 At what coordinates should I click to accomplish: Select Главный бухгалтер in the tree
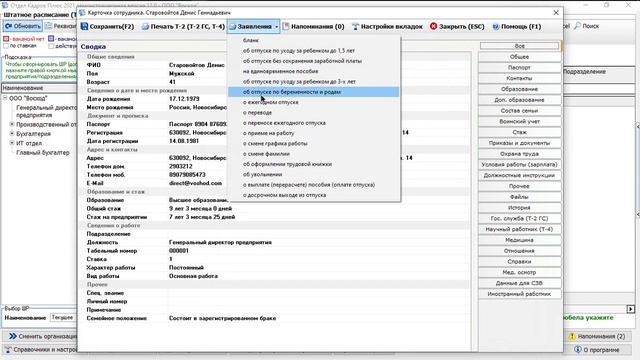(x=43, y=153)
